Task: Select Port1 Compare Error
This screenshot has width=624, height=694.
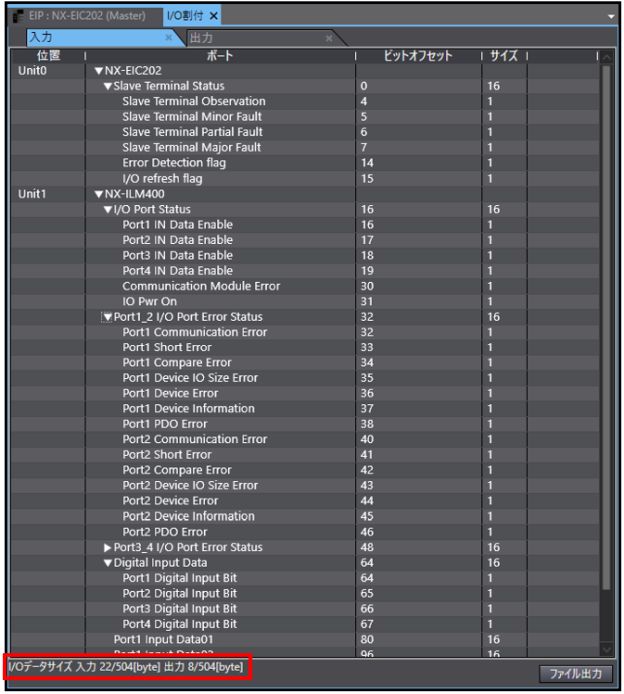Action: coord(305,363)
